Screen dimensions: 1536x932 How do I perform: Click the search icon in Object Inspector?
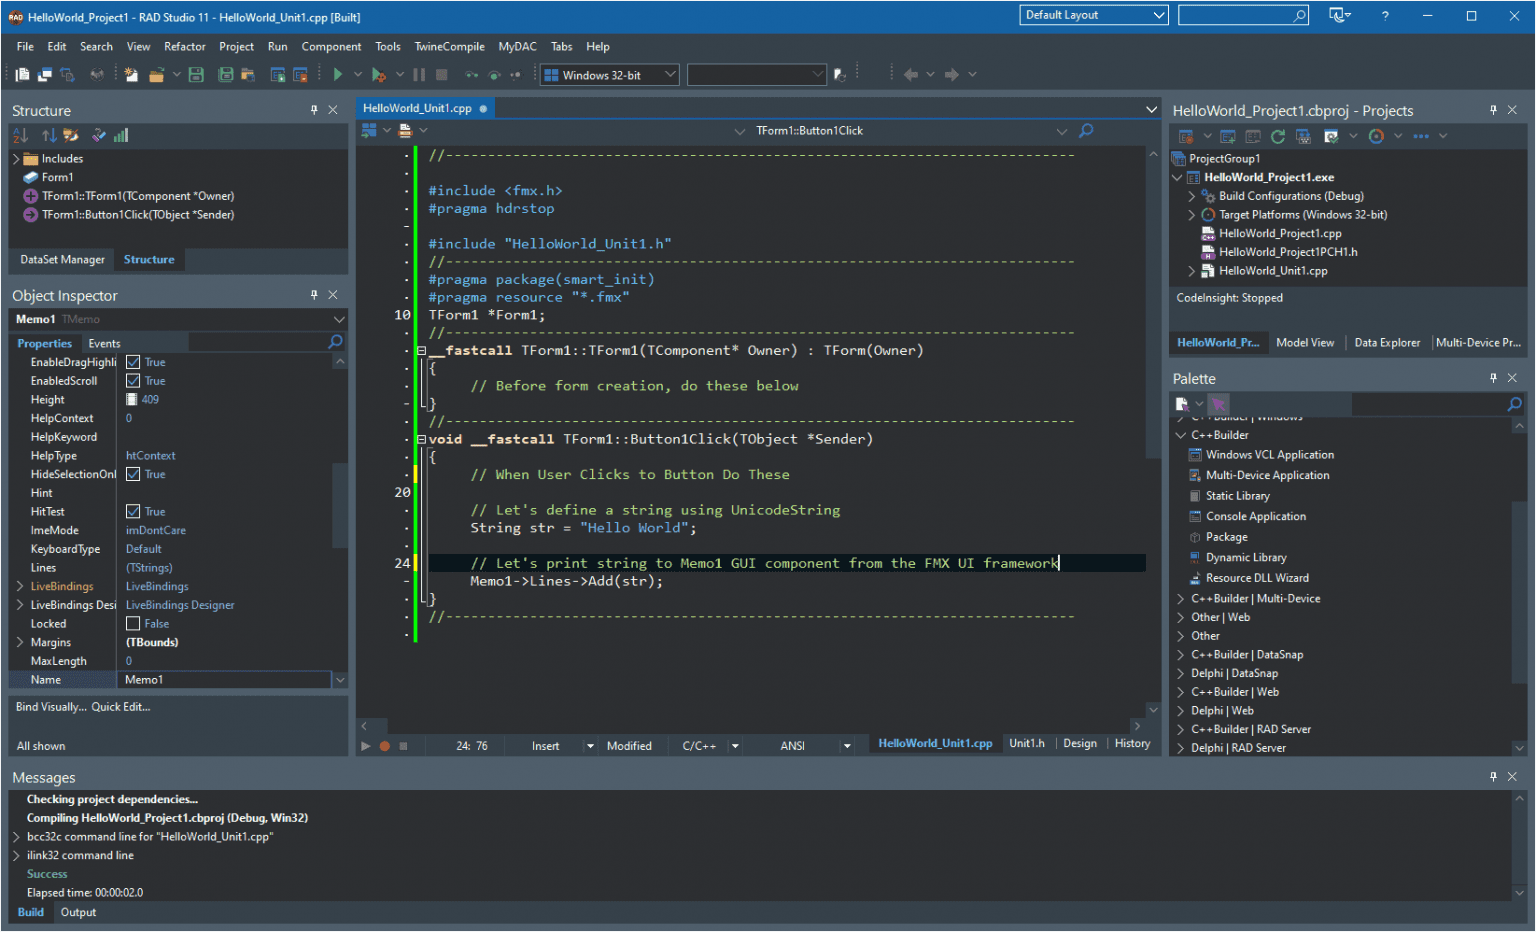click(x=336, y=342)
